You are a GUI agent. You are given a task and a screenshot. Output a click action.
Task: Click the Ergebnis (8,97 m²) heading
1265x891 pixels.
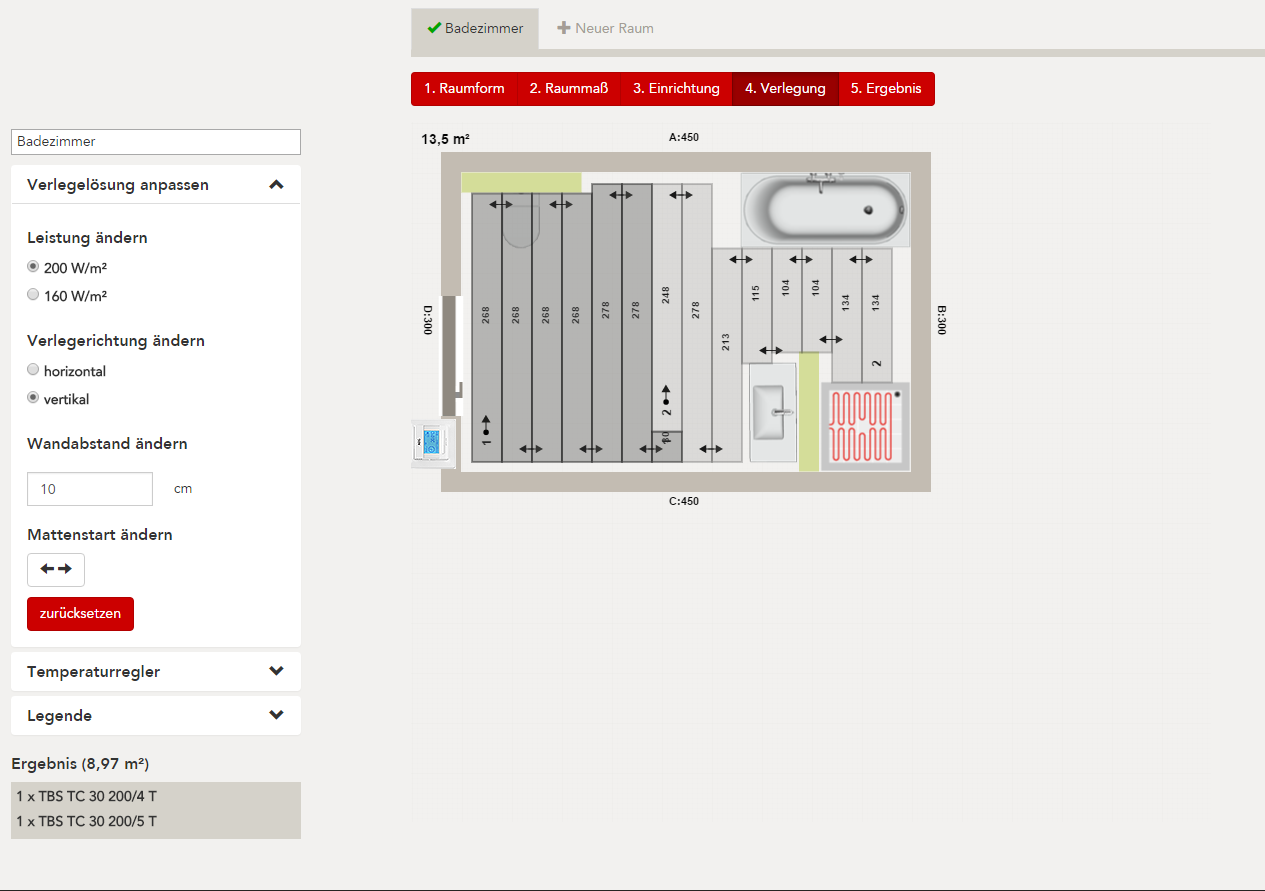tap(80, 764)
